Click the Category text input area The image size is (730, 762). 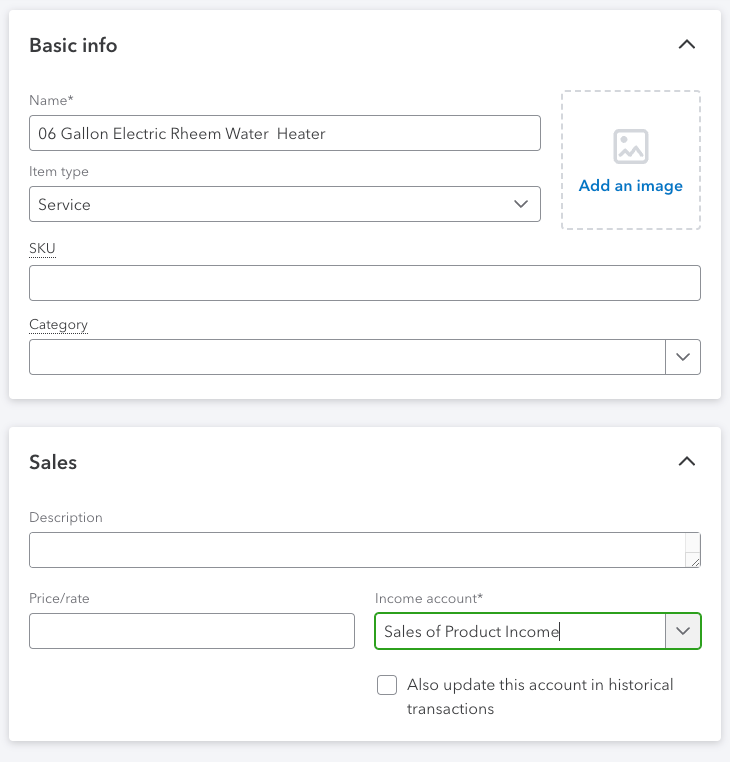point(347,357)
